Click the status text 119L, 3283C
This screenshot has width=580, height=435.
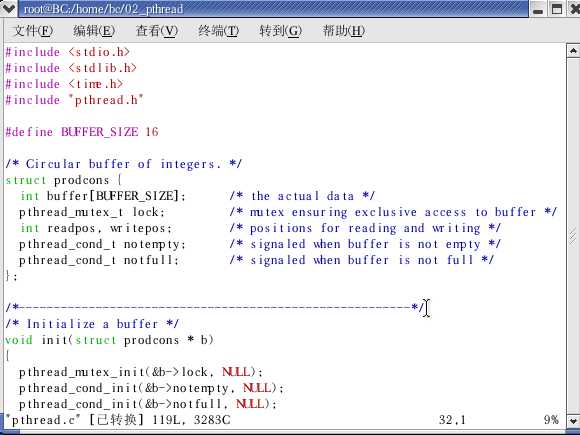pyautogui.click(x=191, y=420)
